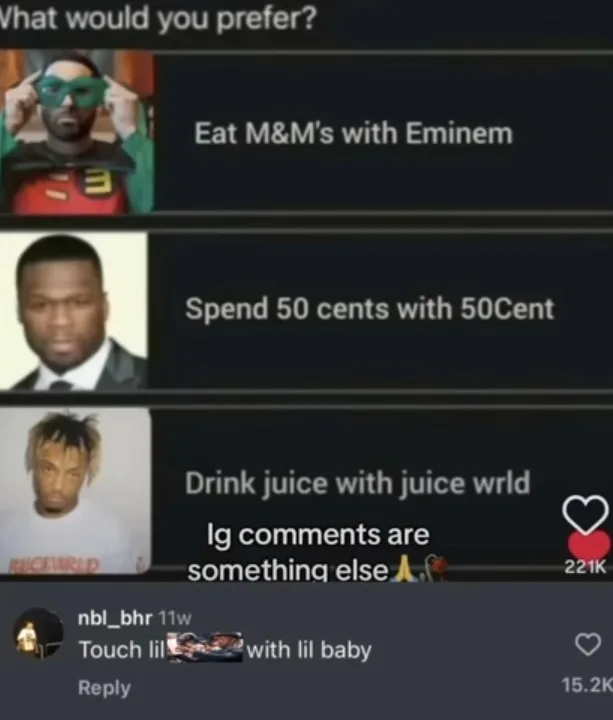The height and width of the screenshot is (720, 613).
Task: Click the Reply link under the comment
Action: pyautogui.click(x=104, y=687)
